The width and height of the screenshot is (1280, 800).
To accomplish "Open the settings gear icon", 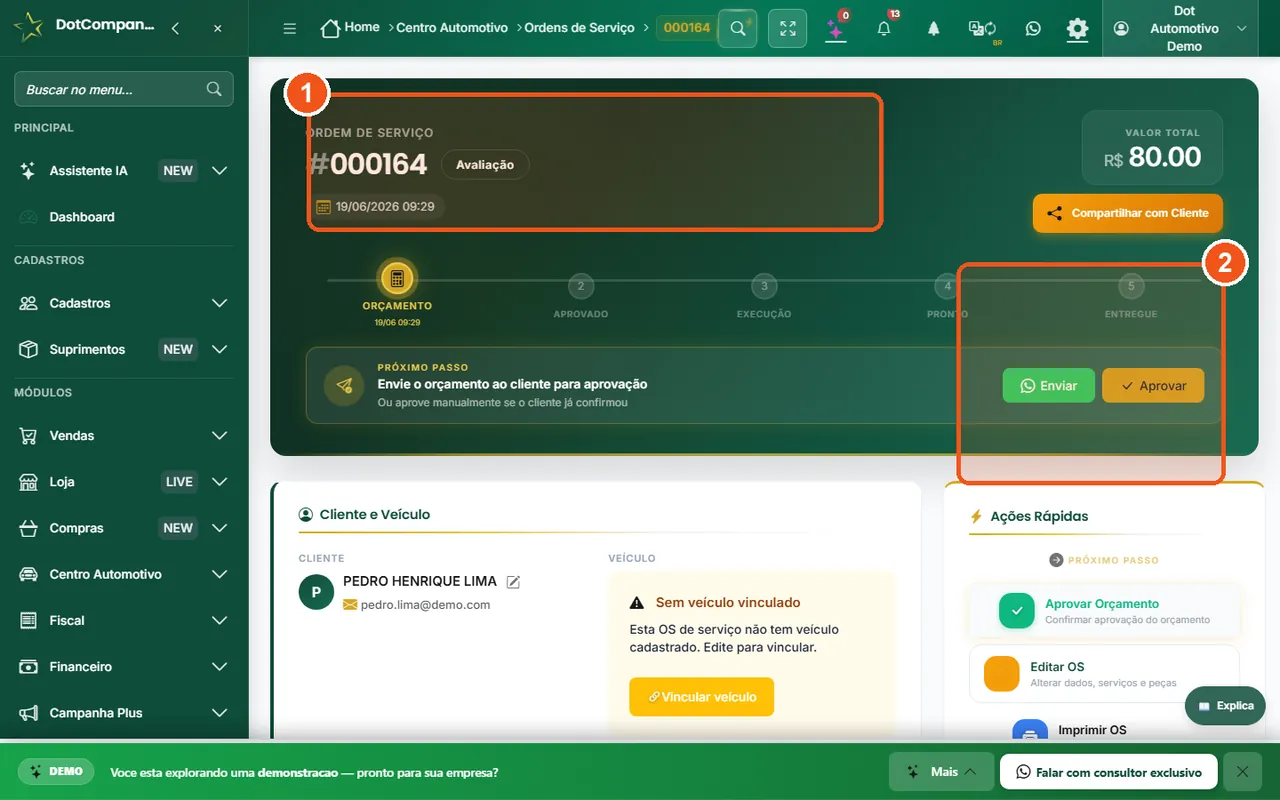I will pos(1077,29).
